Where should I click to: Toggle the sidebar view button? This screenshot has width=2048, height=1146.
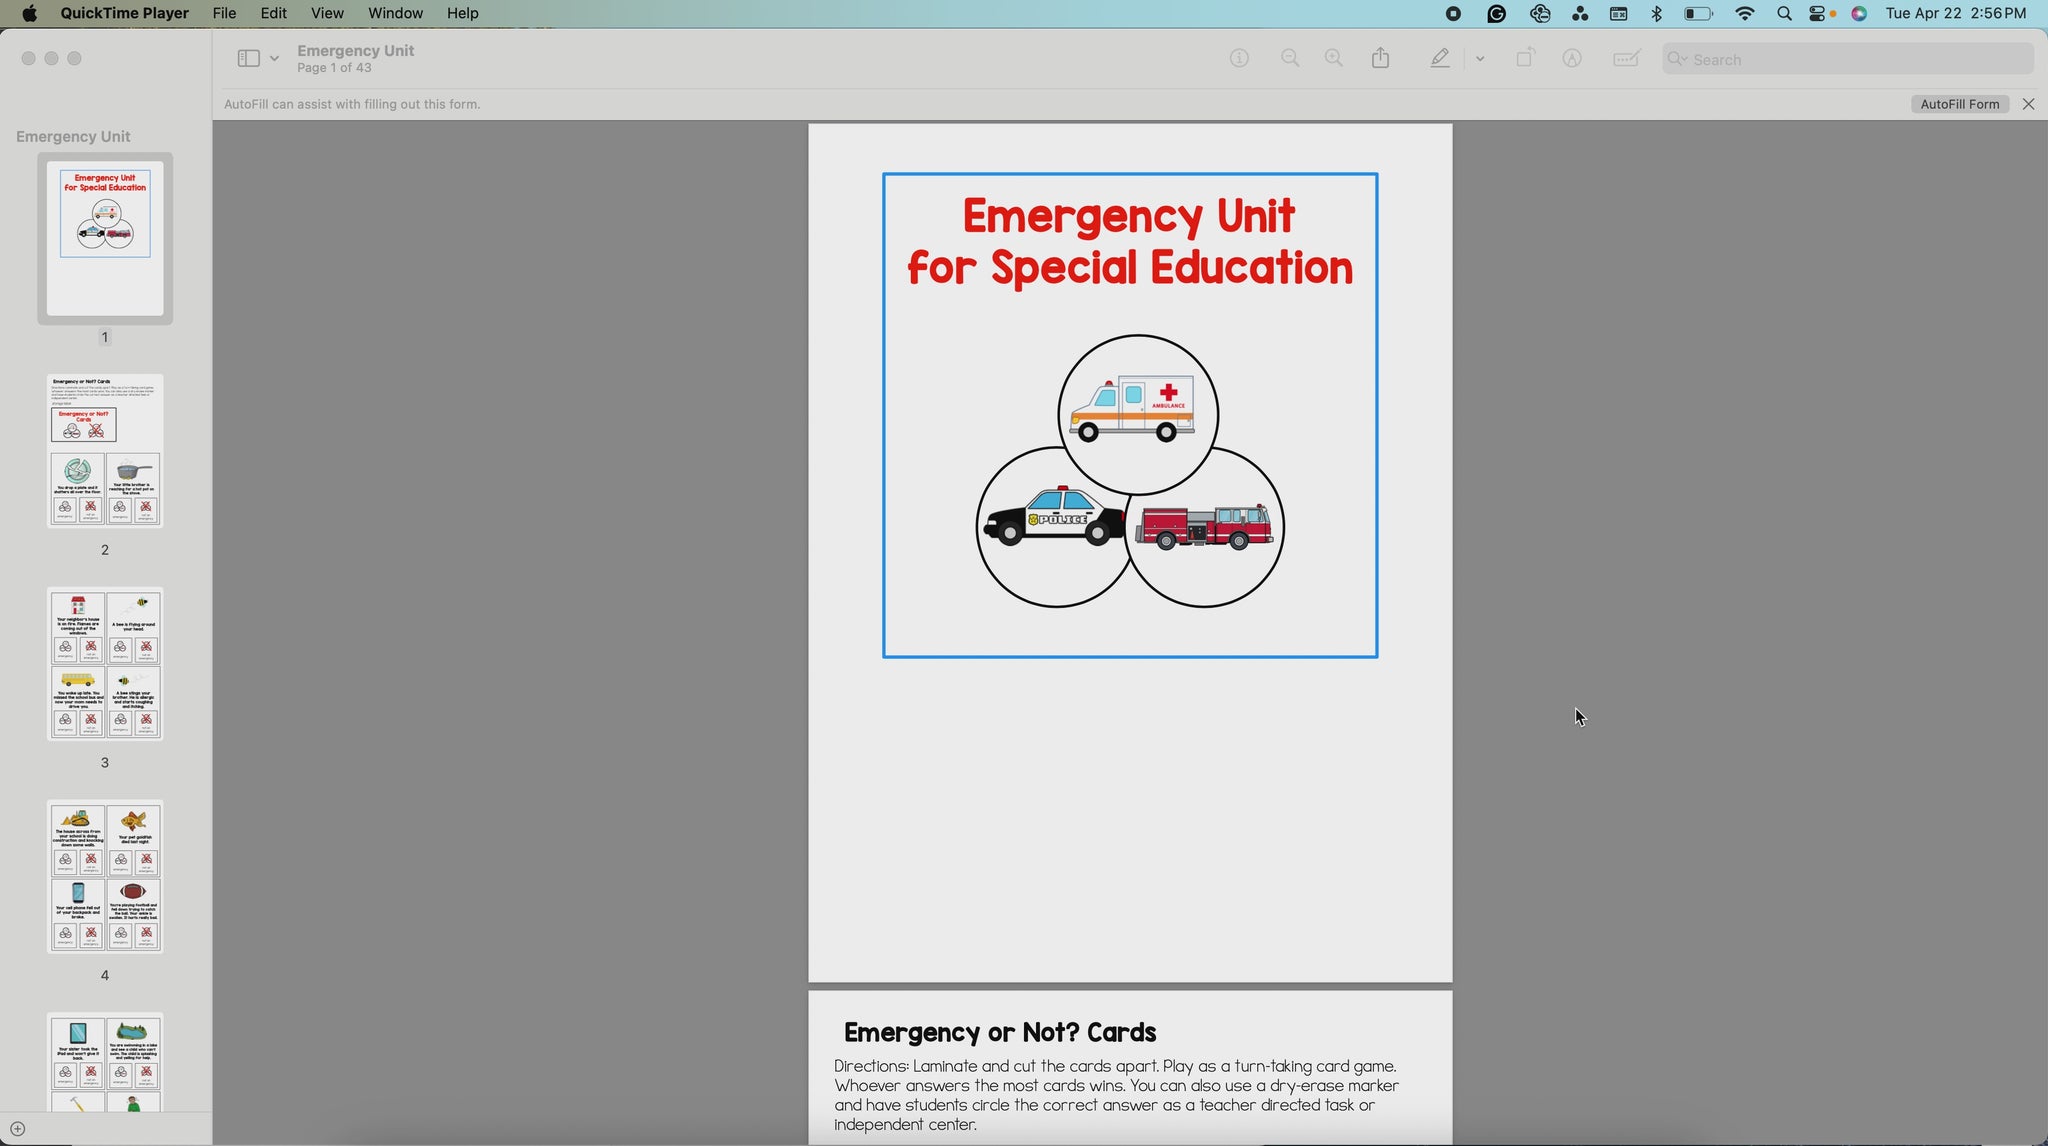[x=248, y=59]
